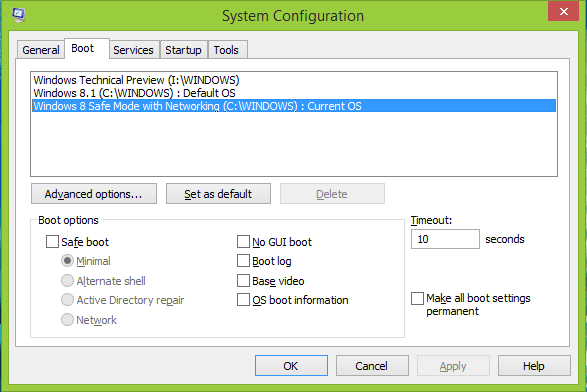This screenshot has height=392, width=587.
Task: Enable the No GUI boot checkbox
Action: [x=243, y=241]
